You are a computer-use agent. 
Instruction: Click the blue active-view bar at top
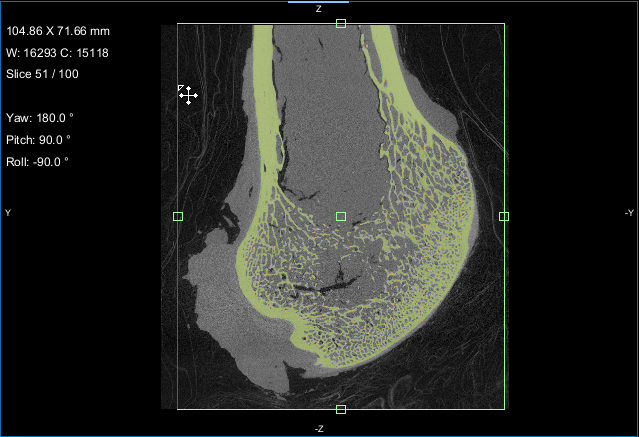click(318, 2)
